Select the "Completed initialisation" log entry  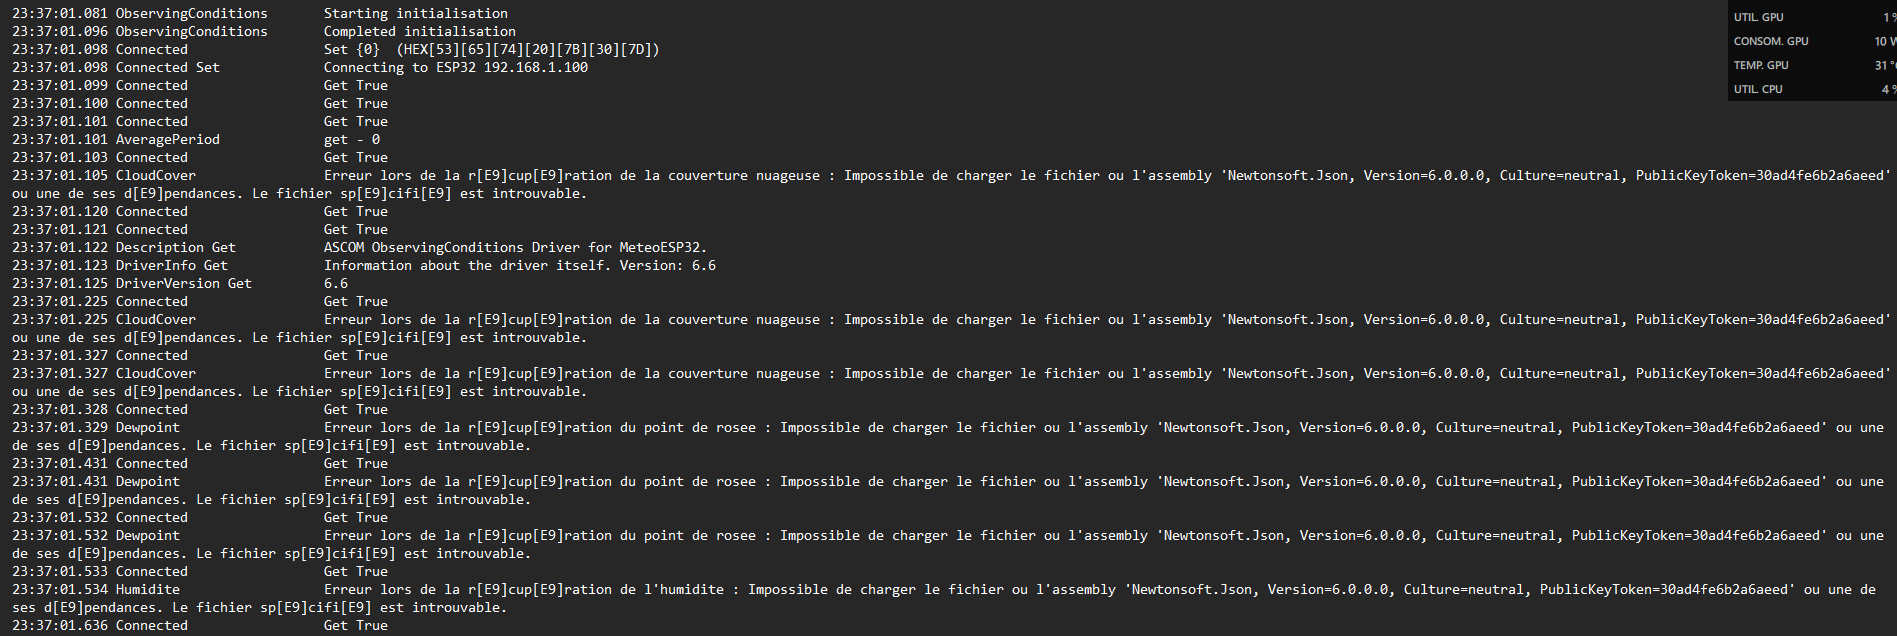[419, 31]
